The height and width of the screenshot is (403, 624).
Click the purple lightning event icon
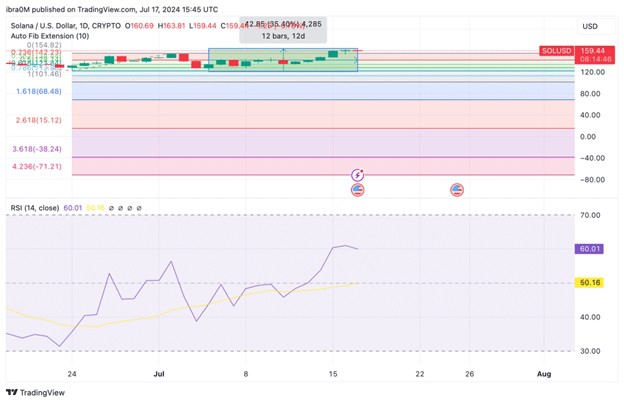pyautogui.click(x=357, y=175)
